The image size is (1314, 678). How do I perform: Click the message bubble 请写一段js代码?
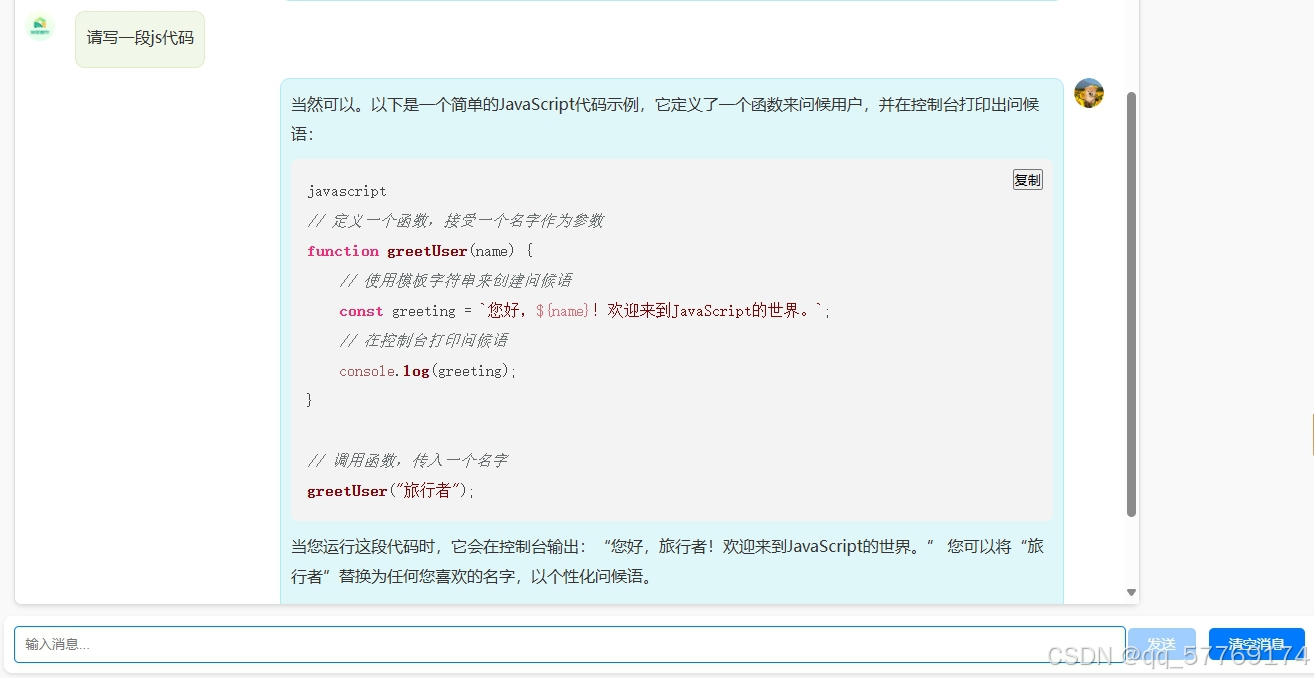coord(140,39)
